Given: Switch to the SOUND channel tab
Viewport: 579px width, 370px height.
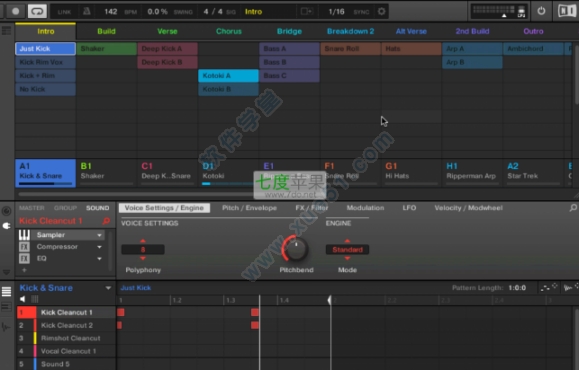Looking at the screenshot, I should tap(97, 208).
